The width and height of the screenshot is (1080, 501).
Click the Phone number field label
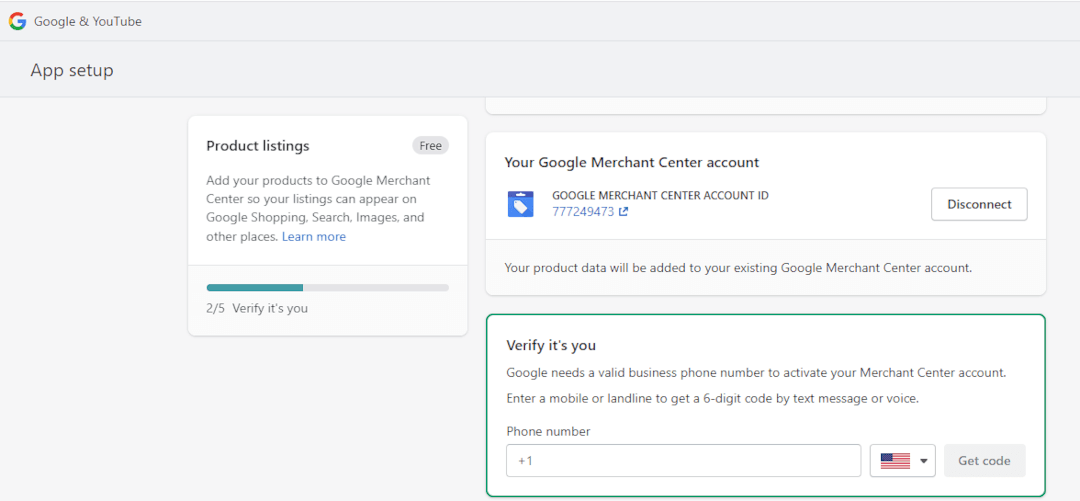[x=548, y=432]
